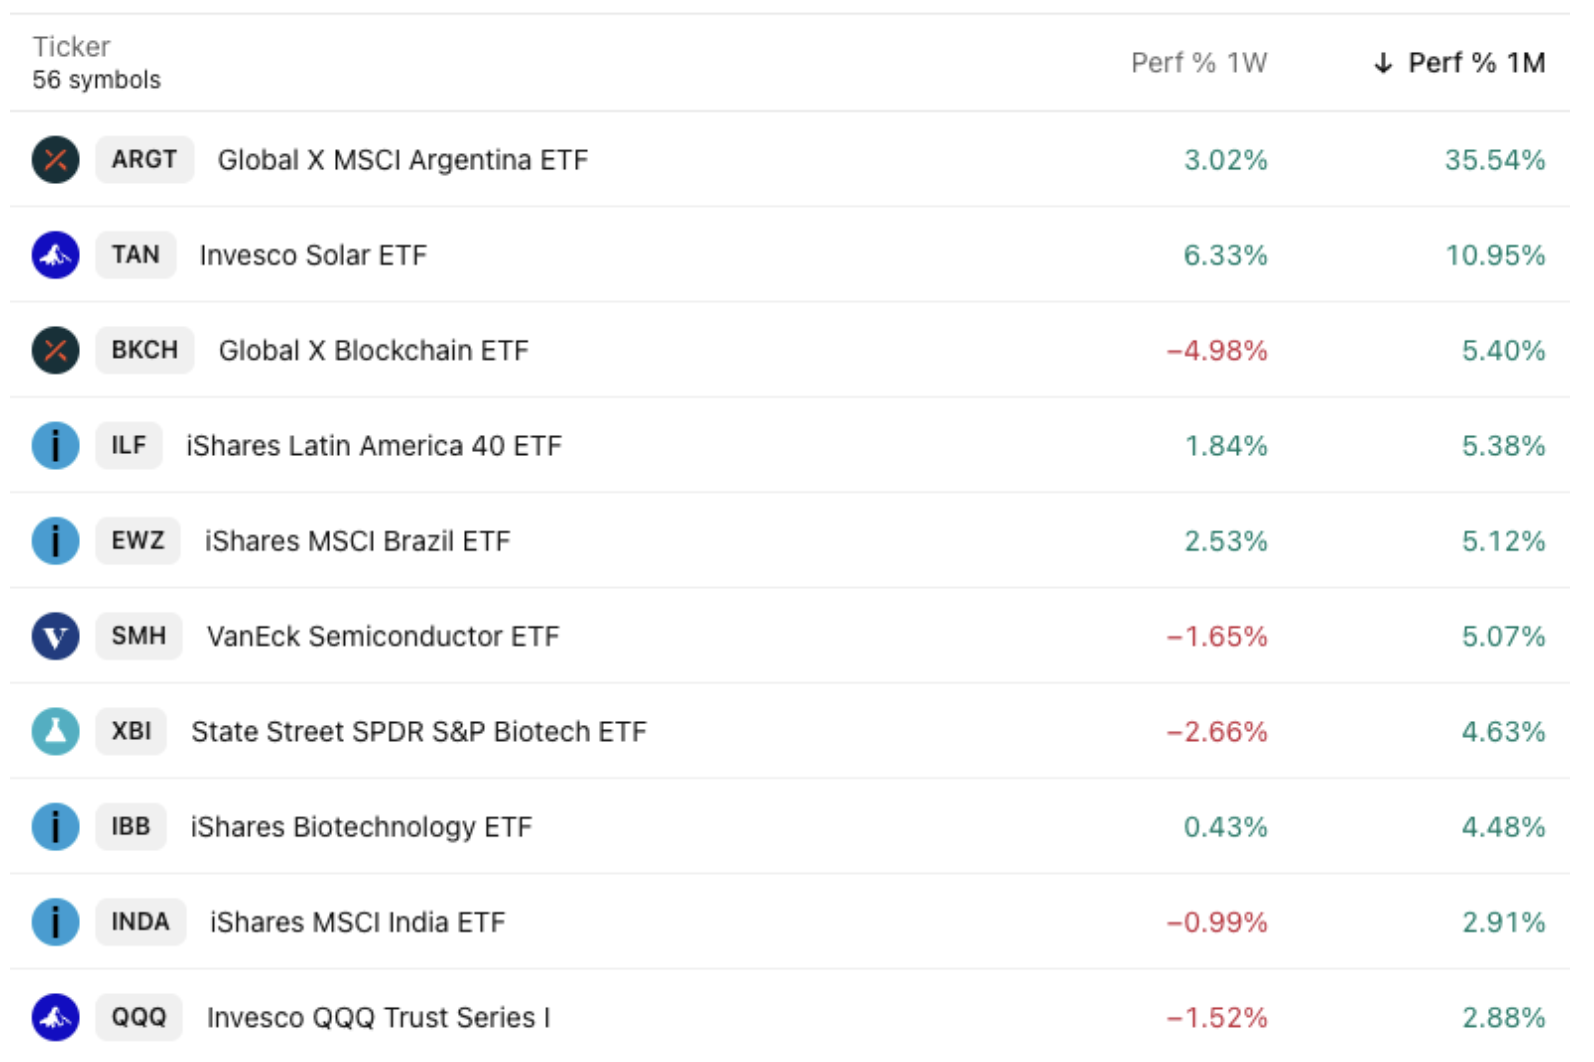Click the IBB ticker badge
This screenshot has height=1062, width=1594.
tap(131, 827)
